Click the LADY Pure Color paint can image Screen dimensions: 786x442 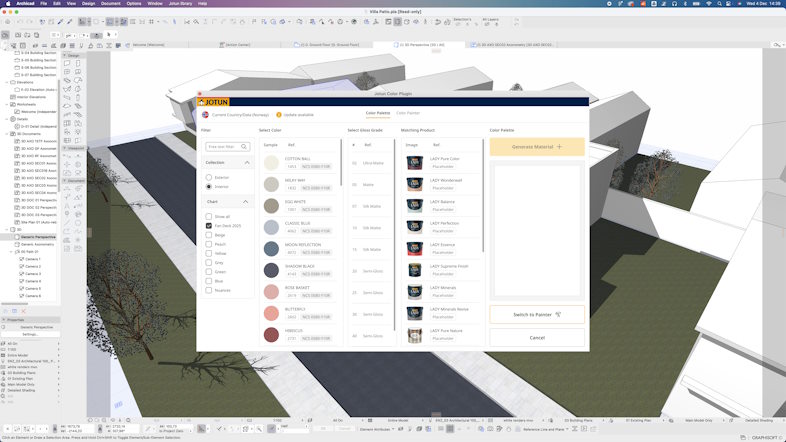[x=415, y=163]
